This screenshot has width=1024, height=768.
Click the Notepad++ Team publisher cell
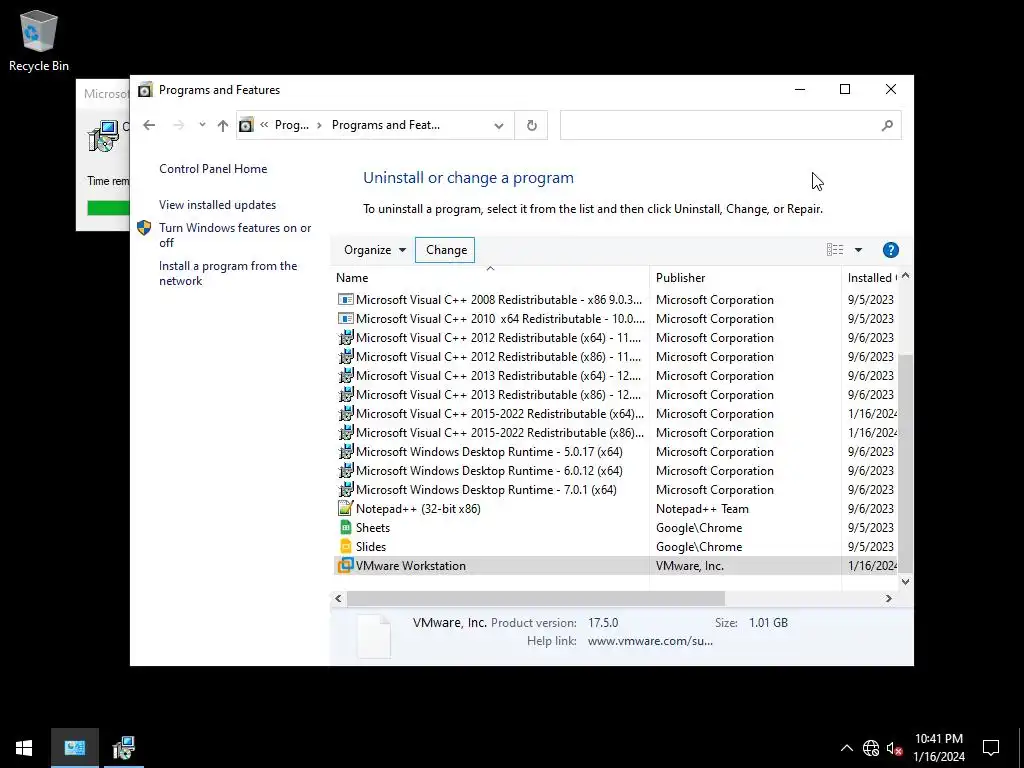(x=702, y=509)
